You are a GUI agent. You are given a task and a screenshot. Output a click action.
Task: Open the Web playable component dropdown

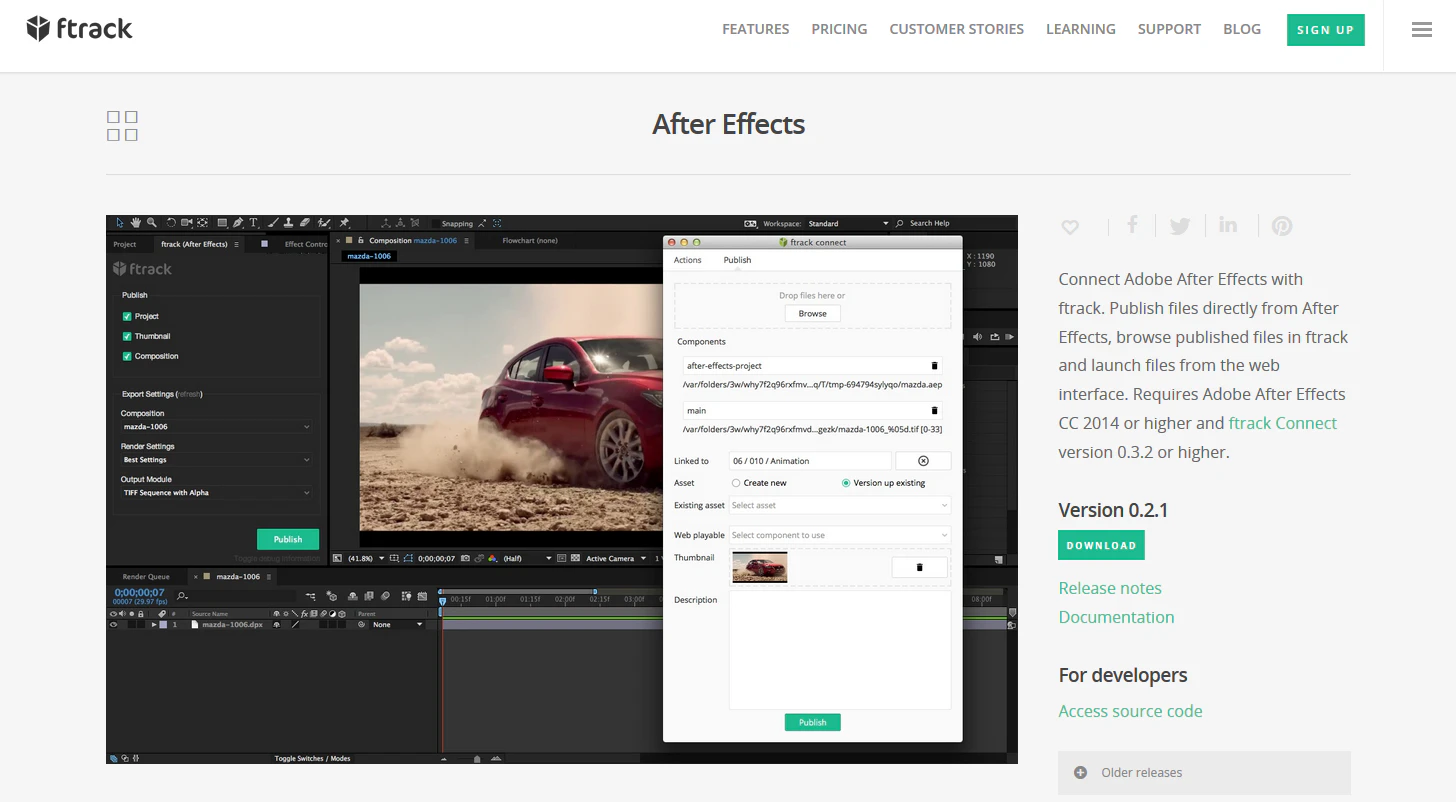pyautogui.click(x=840, y=535)
